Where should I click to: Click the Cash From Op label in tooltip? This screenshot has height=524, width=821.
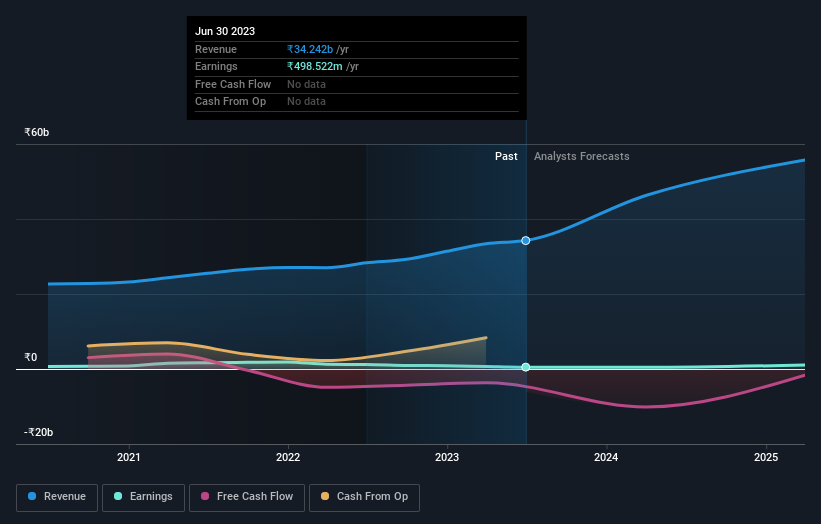click(230, 102)
